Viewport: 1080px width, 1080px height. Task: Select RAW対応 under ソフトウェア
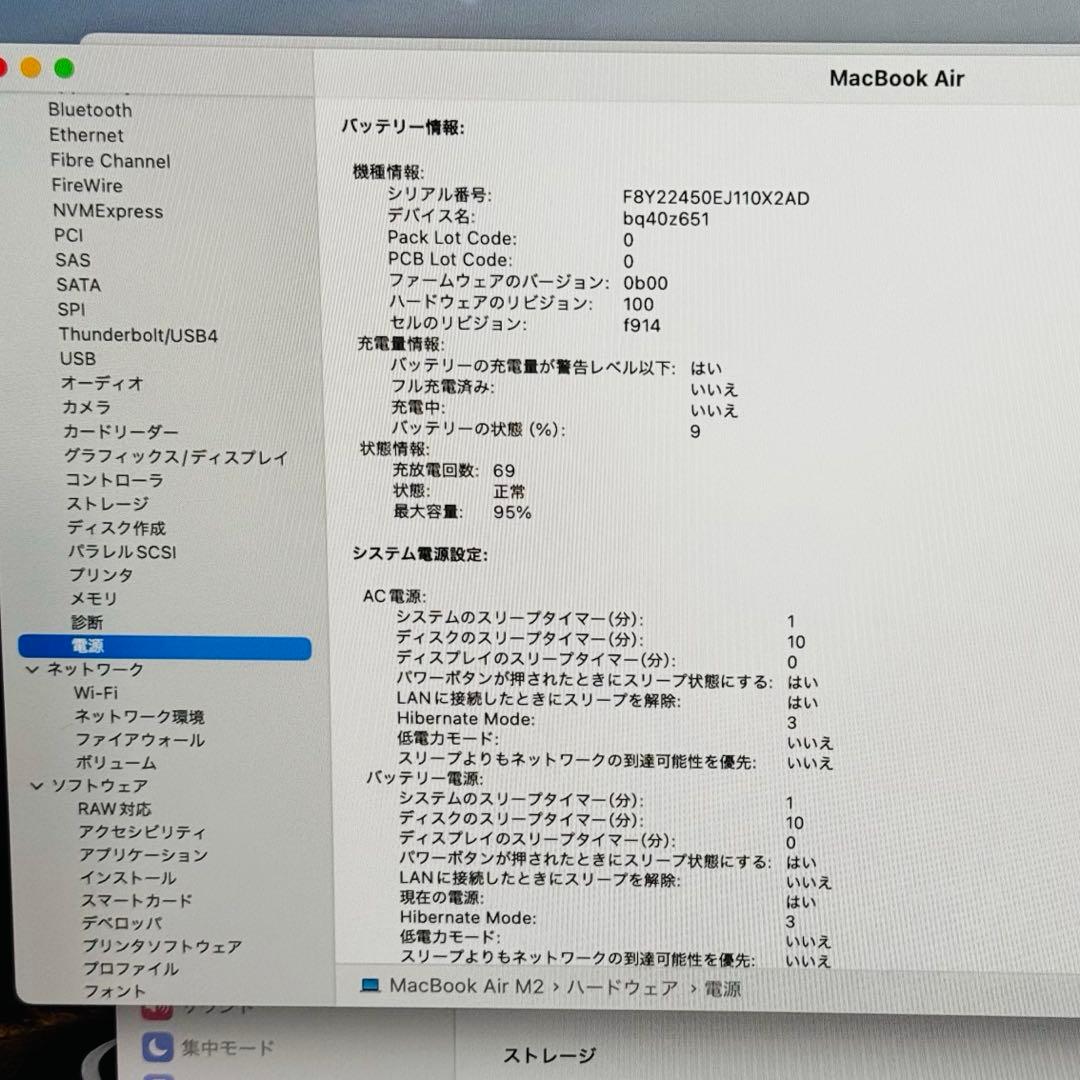pos(114,809)
